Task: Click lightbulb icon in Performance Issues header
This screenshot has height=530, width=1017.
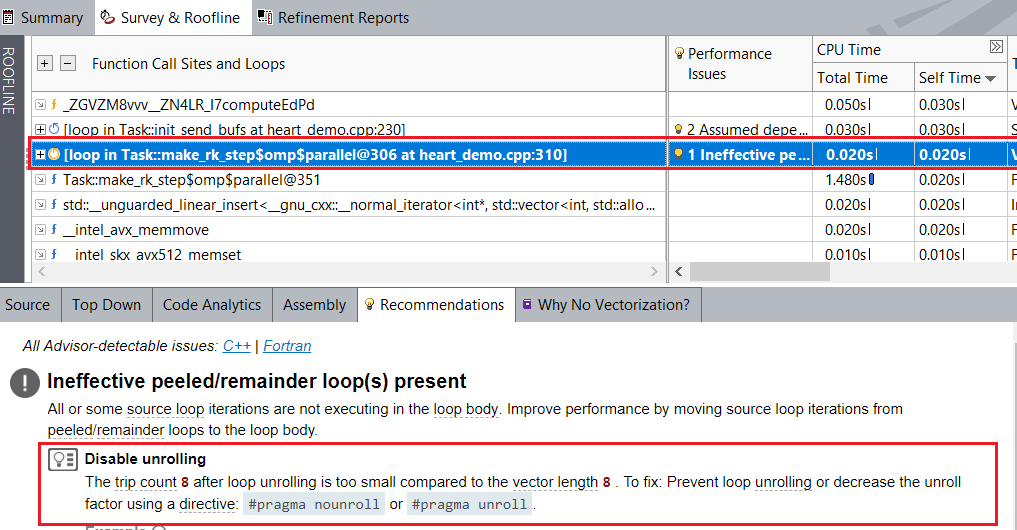Action: point(680,54)
